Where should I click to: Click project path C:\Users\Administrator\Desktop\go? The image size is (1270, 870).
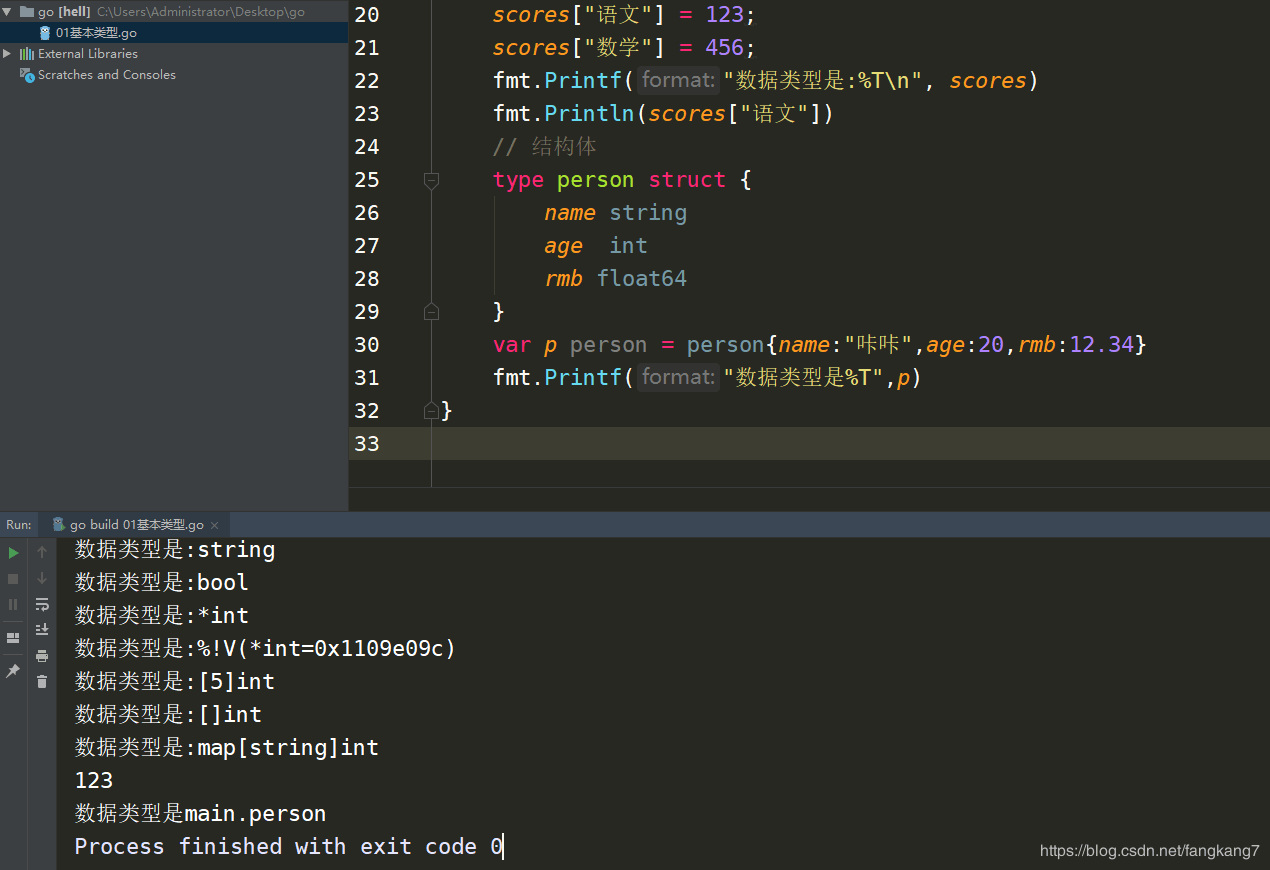click(201, 12)
